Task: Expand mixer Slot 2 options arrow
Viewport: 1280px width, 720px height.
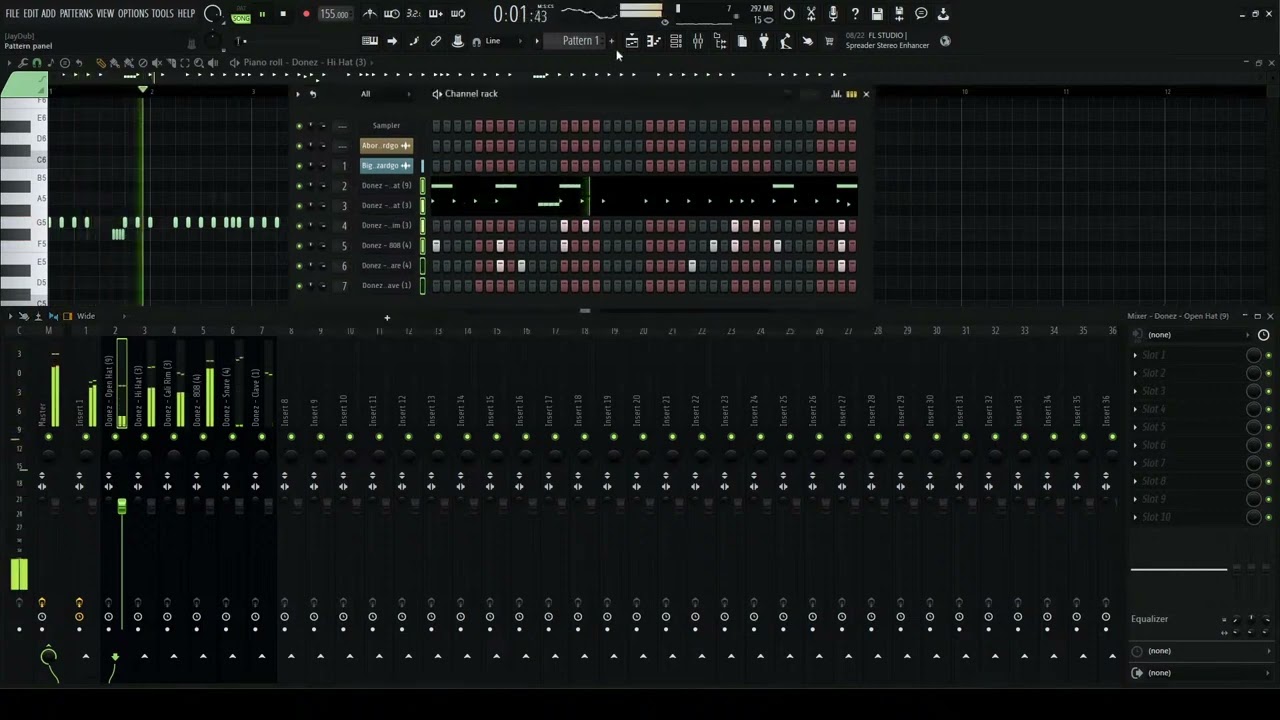Action: tap(1135, 373)
